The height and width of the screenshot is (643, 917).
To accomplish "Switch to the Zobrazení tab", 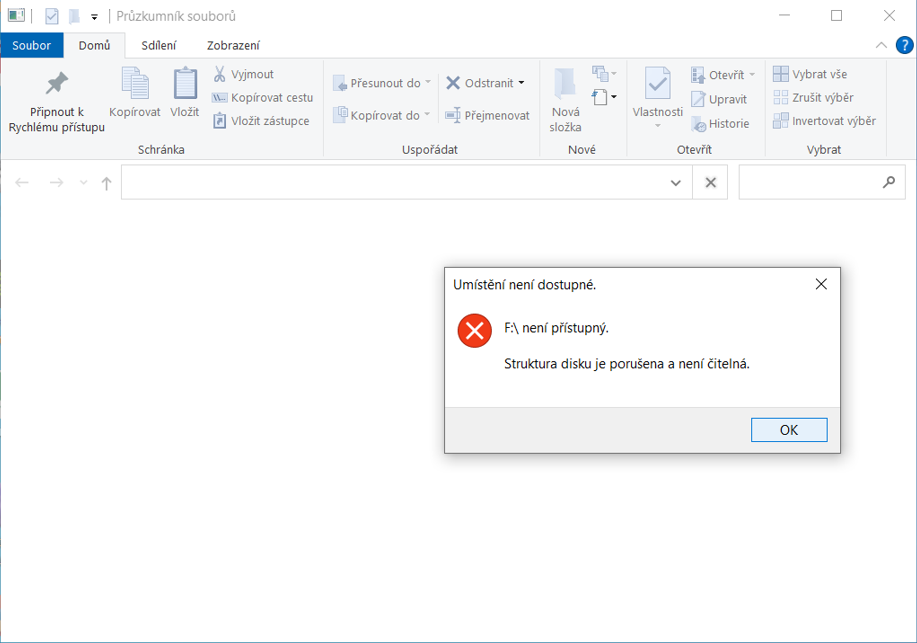I will coord(233,45).
